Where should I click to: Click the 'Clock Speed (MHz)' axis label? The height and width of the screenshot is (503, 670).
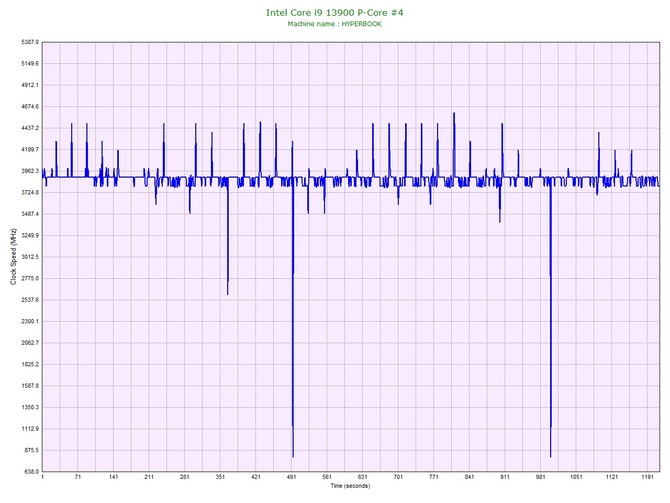pos(13,256)
